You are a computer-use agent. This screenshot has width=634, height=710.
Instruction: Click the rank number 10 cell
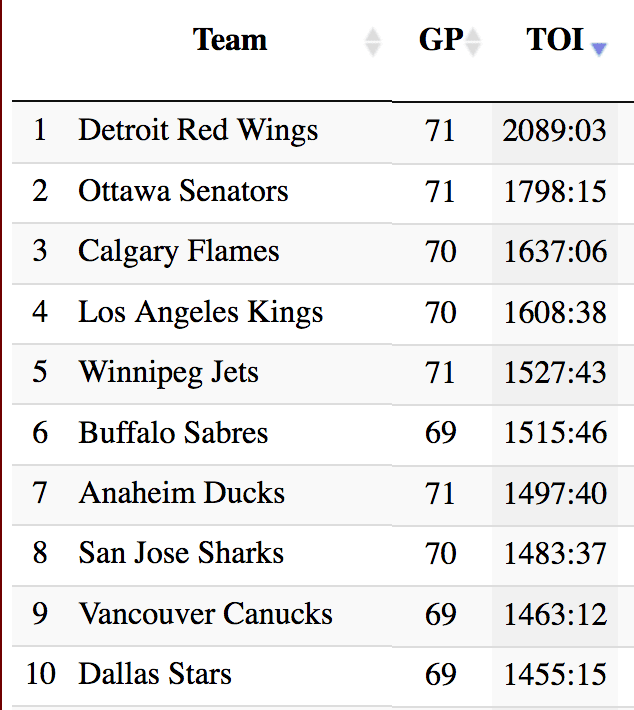40,673
